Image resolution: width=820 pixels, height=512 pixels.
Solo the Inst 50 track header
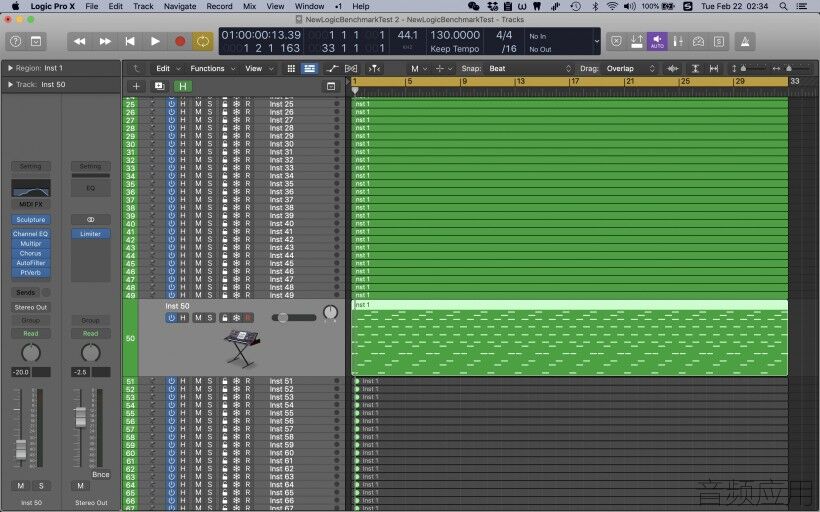(210, 317)
